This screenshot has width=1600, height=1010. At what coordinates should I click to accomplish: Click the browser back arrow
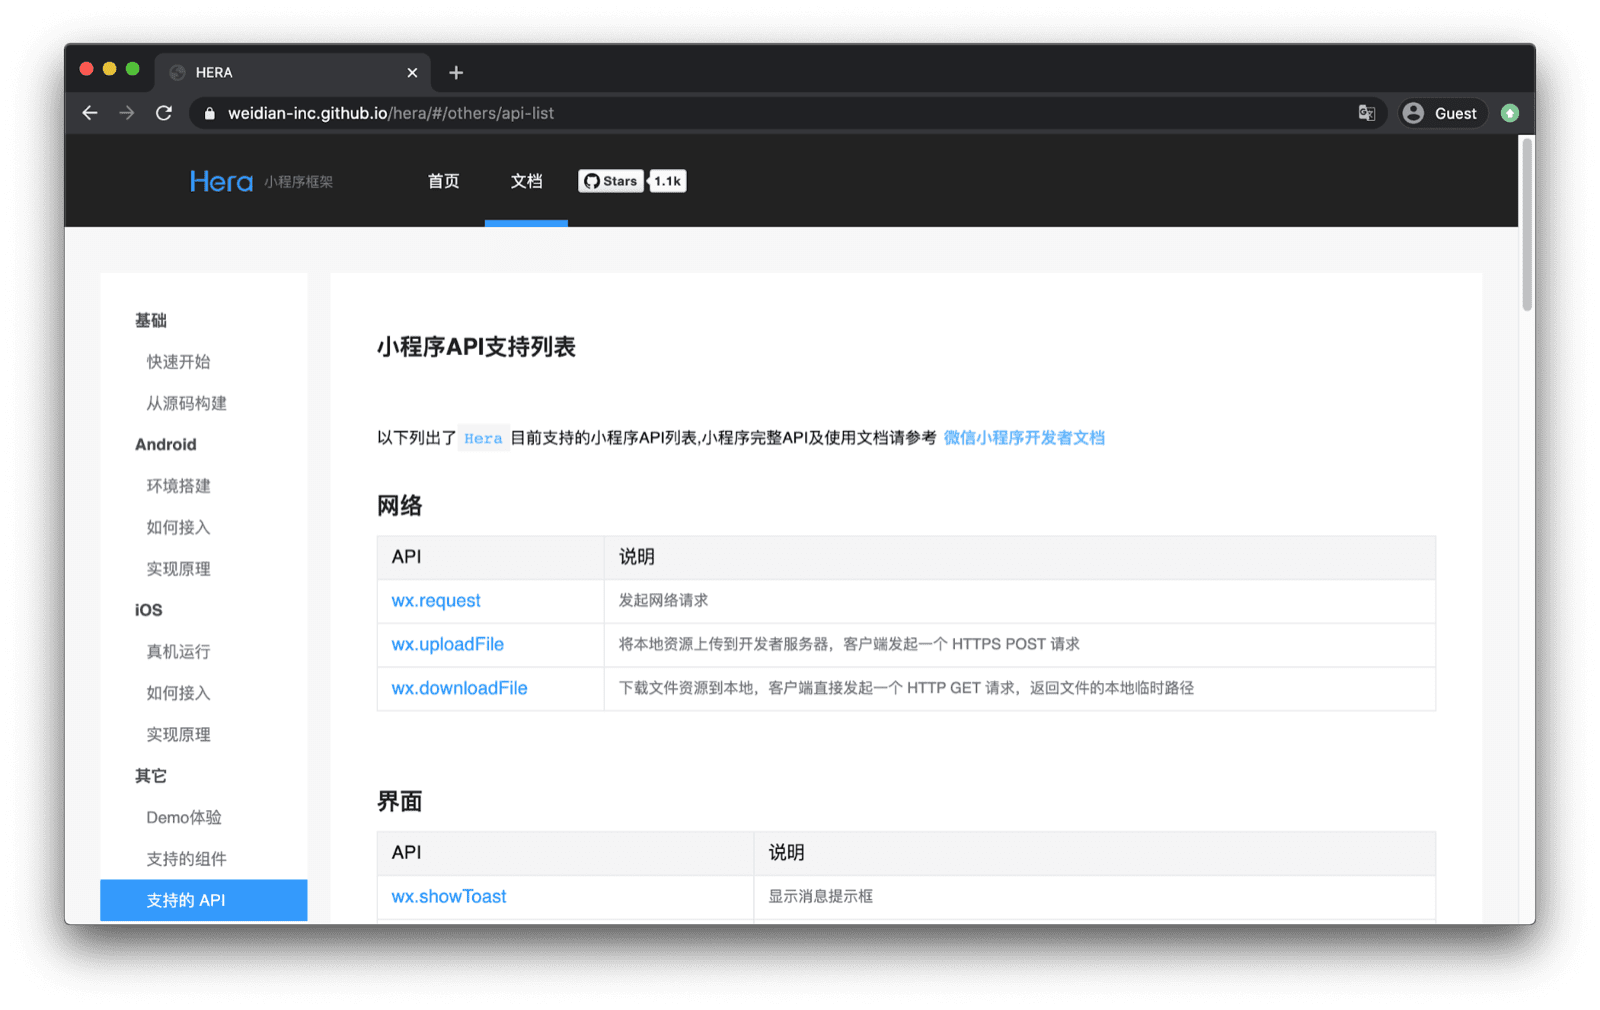point(89,113)
